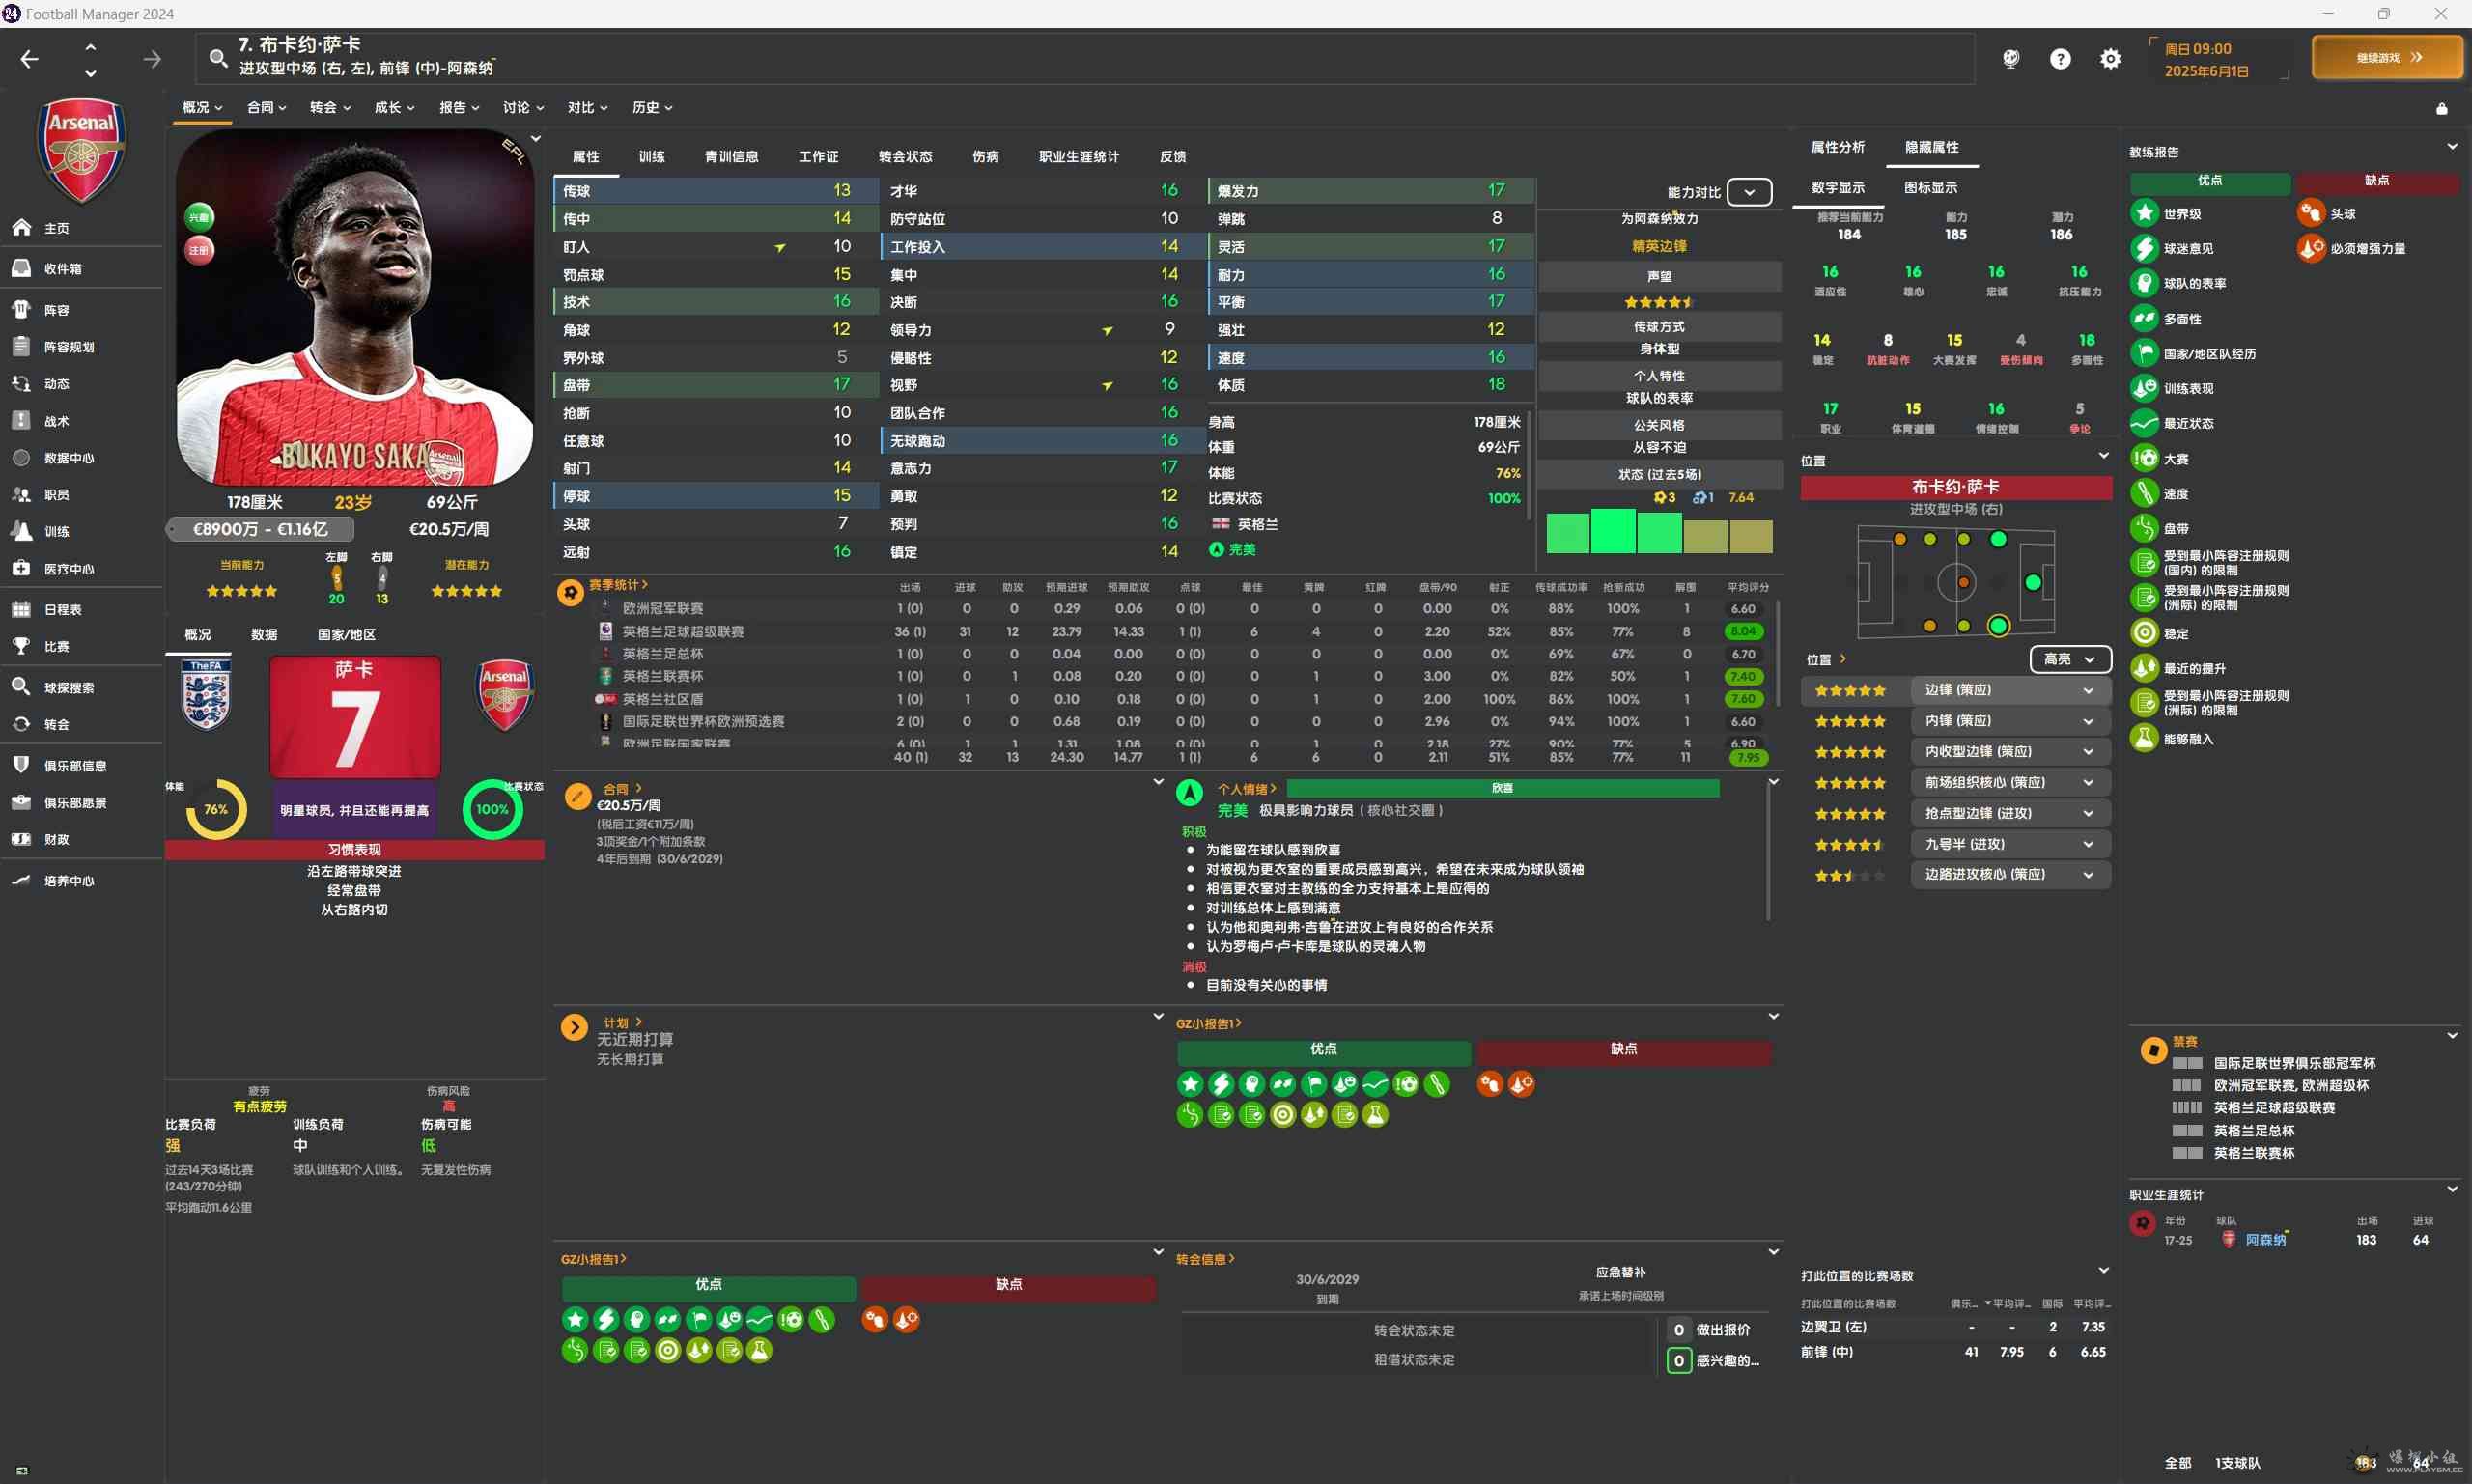2472x1484 pixels.
Task: Click the 赛季统计 football icon
Action: (x=570, y=592)
